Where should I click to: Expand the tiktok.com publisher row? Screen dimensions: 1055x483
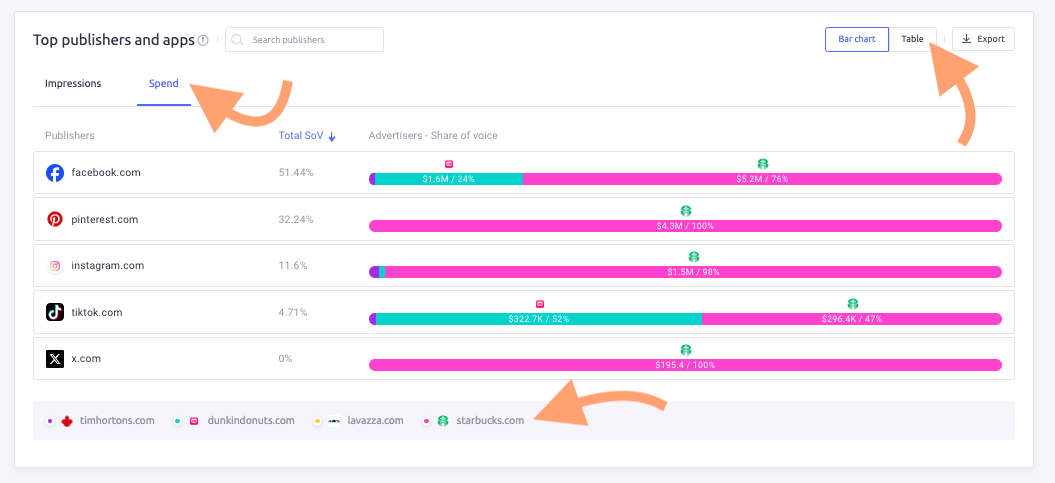[x=97, y=312]
